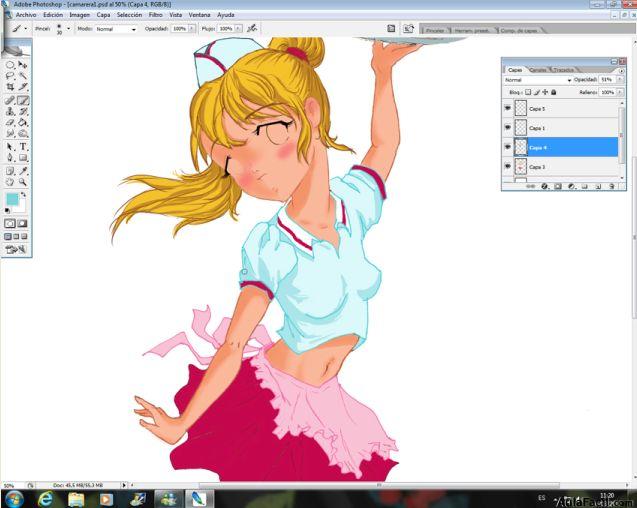Enable airbrush mode in options bar
The width and height of the screenshot is (637, 508).
click(x=252, y=28)
